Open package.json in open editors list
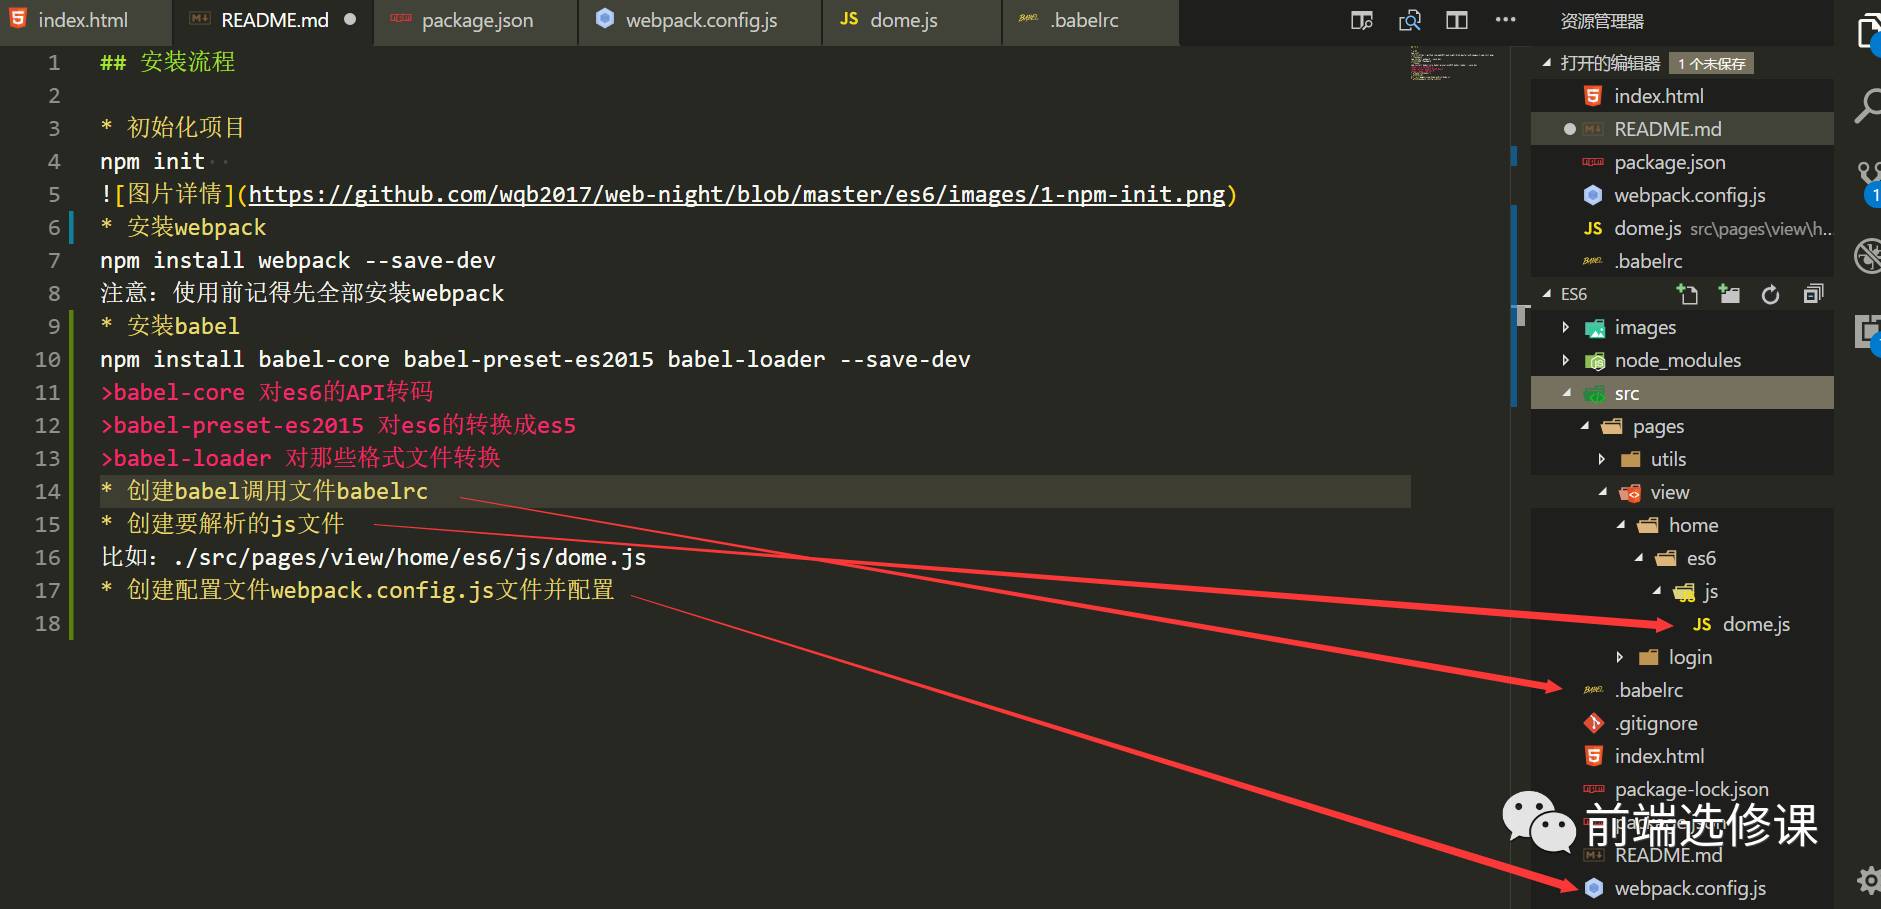Image resolution: width=1881 pixels, height=909 pixels. tap(1682, 162)
